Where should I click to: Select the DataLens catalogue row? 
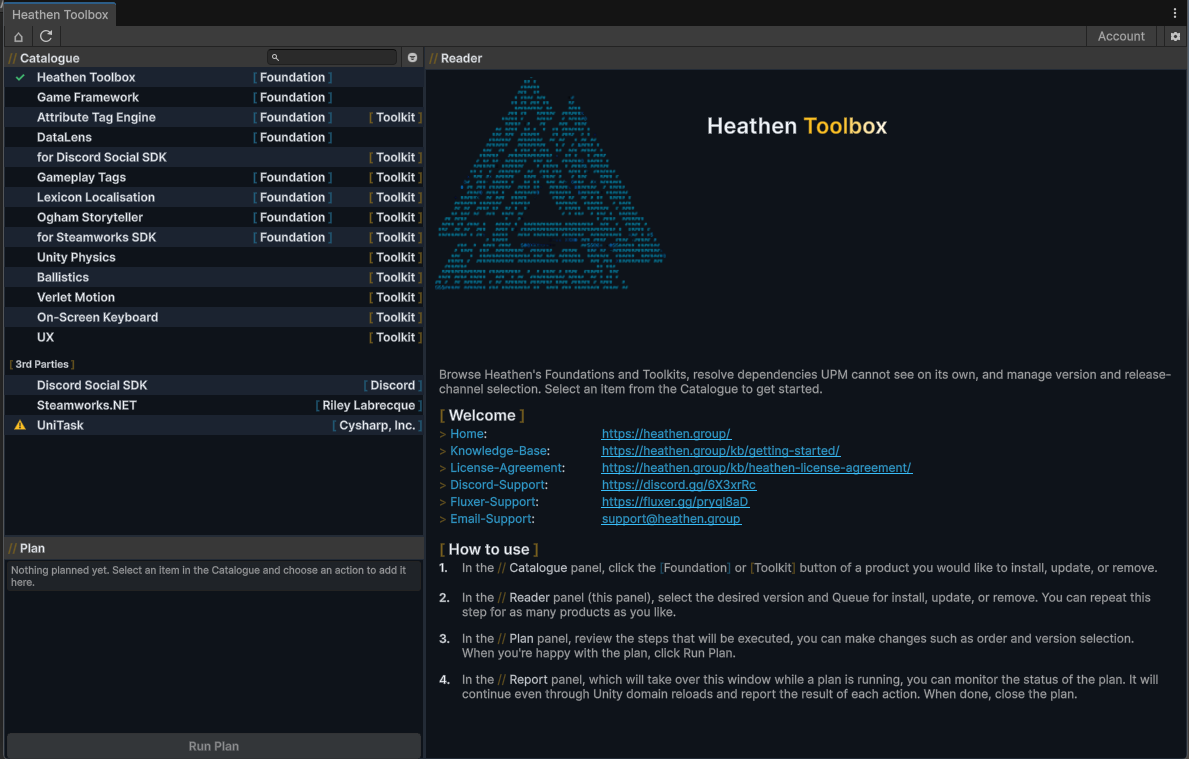214,137
